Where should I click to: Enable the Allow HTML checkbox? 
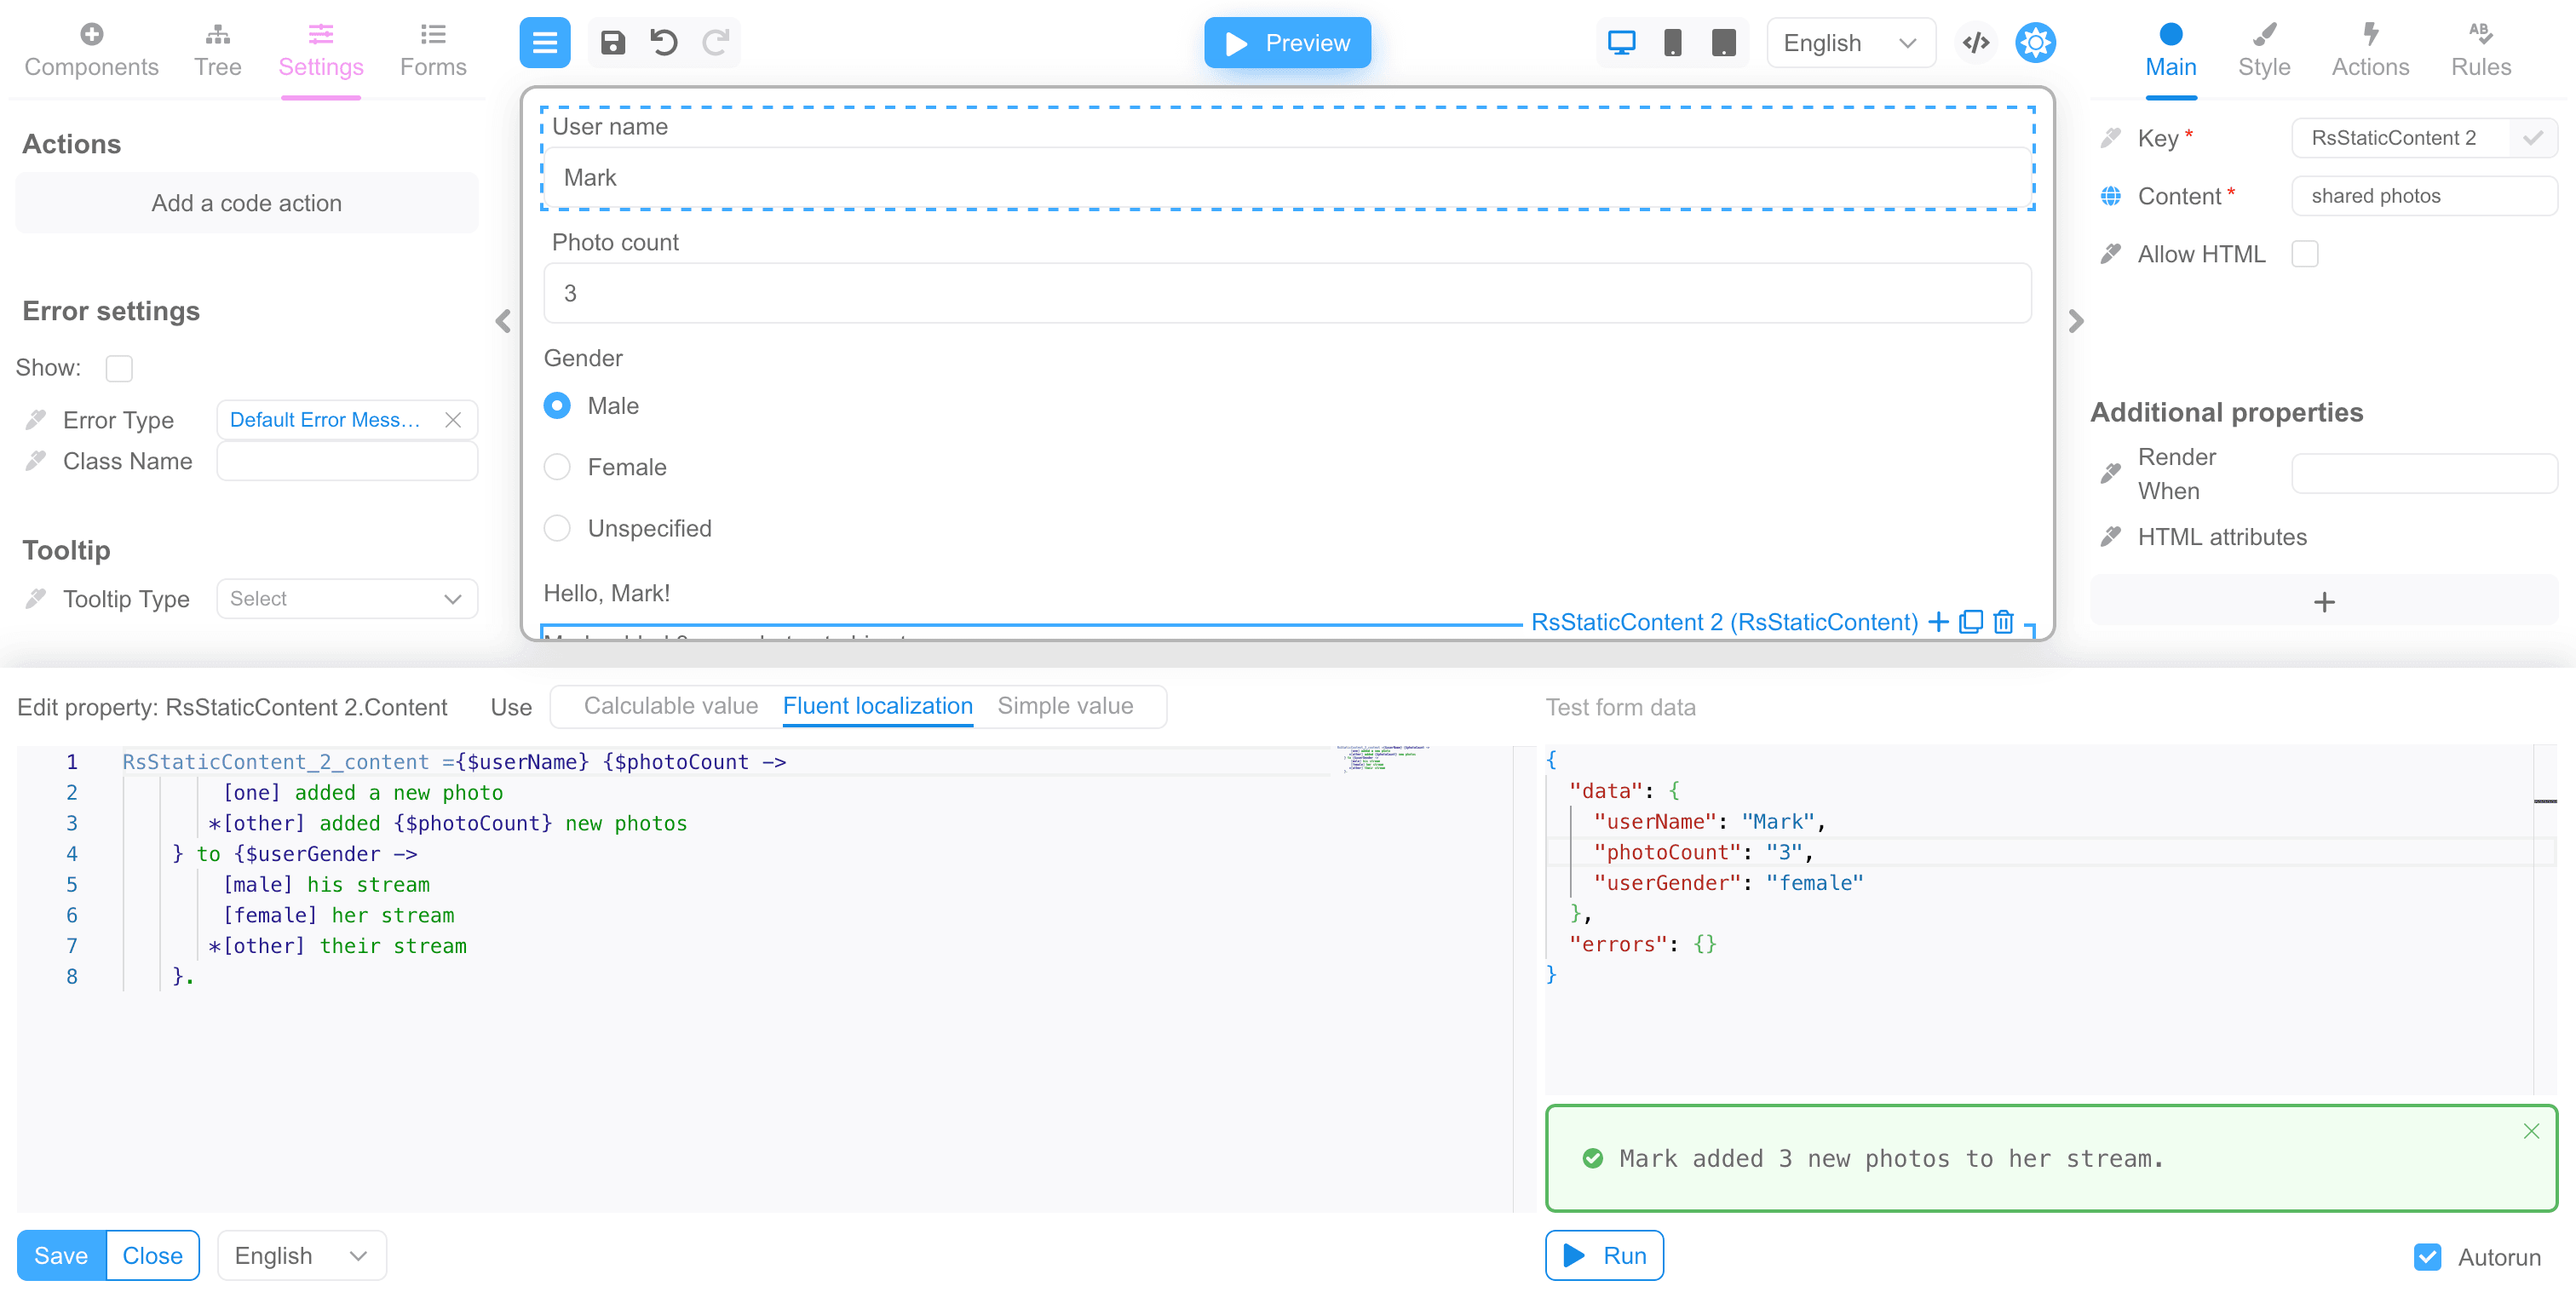[2304, 254]
